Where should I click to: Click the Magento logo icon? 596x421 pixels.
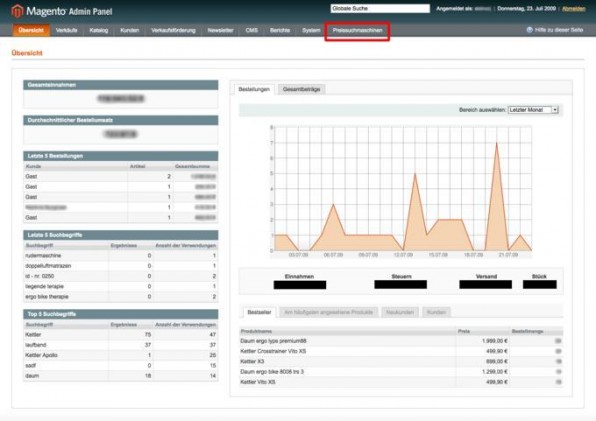[17, 11]
